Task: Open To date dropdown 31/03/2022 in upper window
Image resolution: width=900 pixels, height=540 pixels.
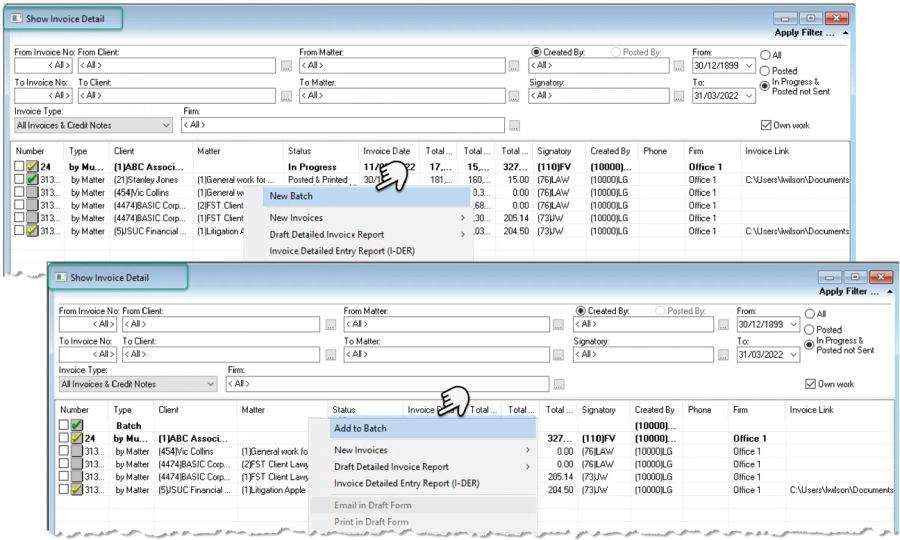Action: click(748, 96)
